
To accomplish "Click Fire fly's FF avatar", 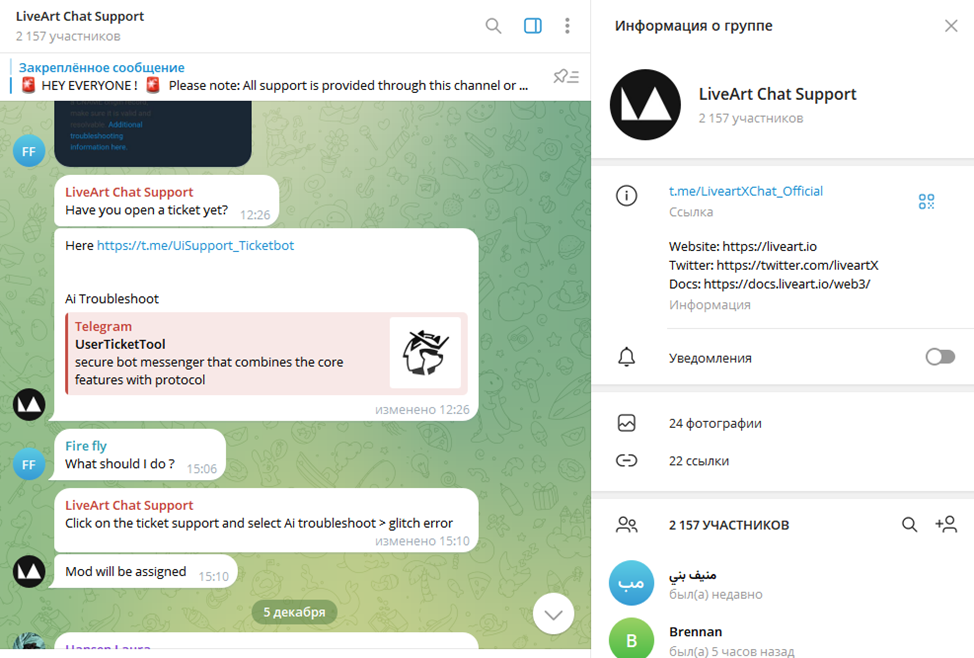I will tap(29, 465).
